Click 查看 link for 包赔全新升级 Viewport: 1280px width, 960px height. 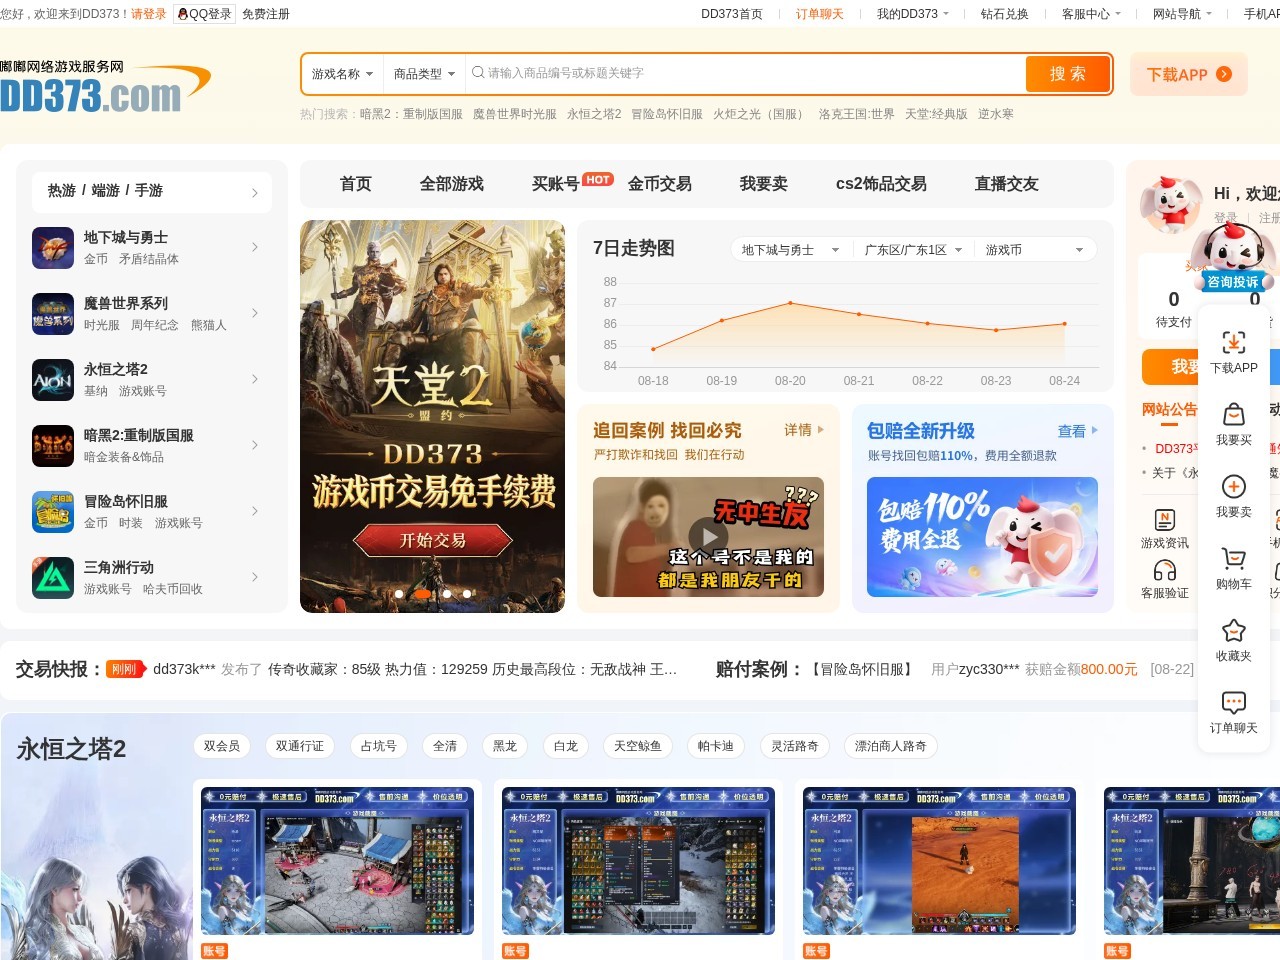point(1078,431)
